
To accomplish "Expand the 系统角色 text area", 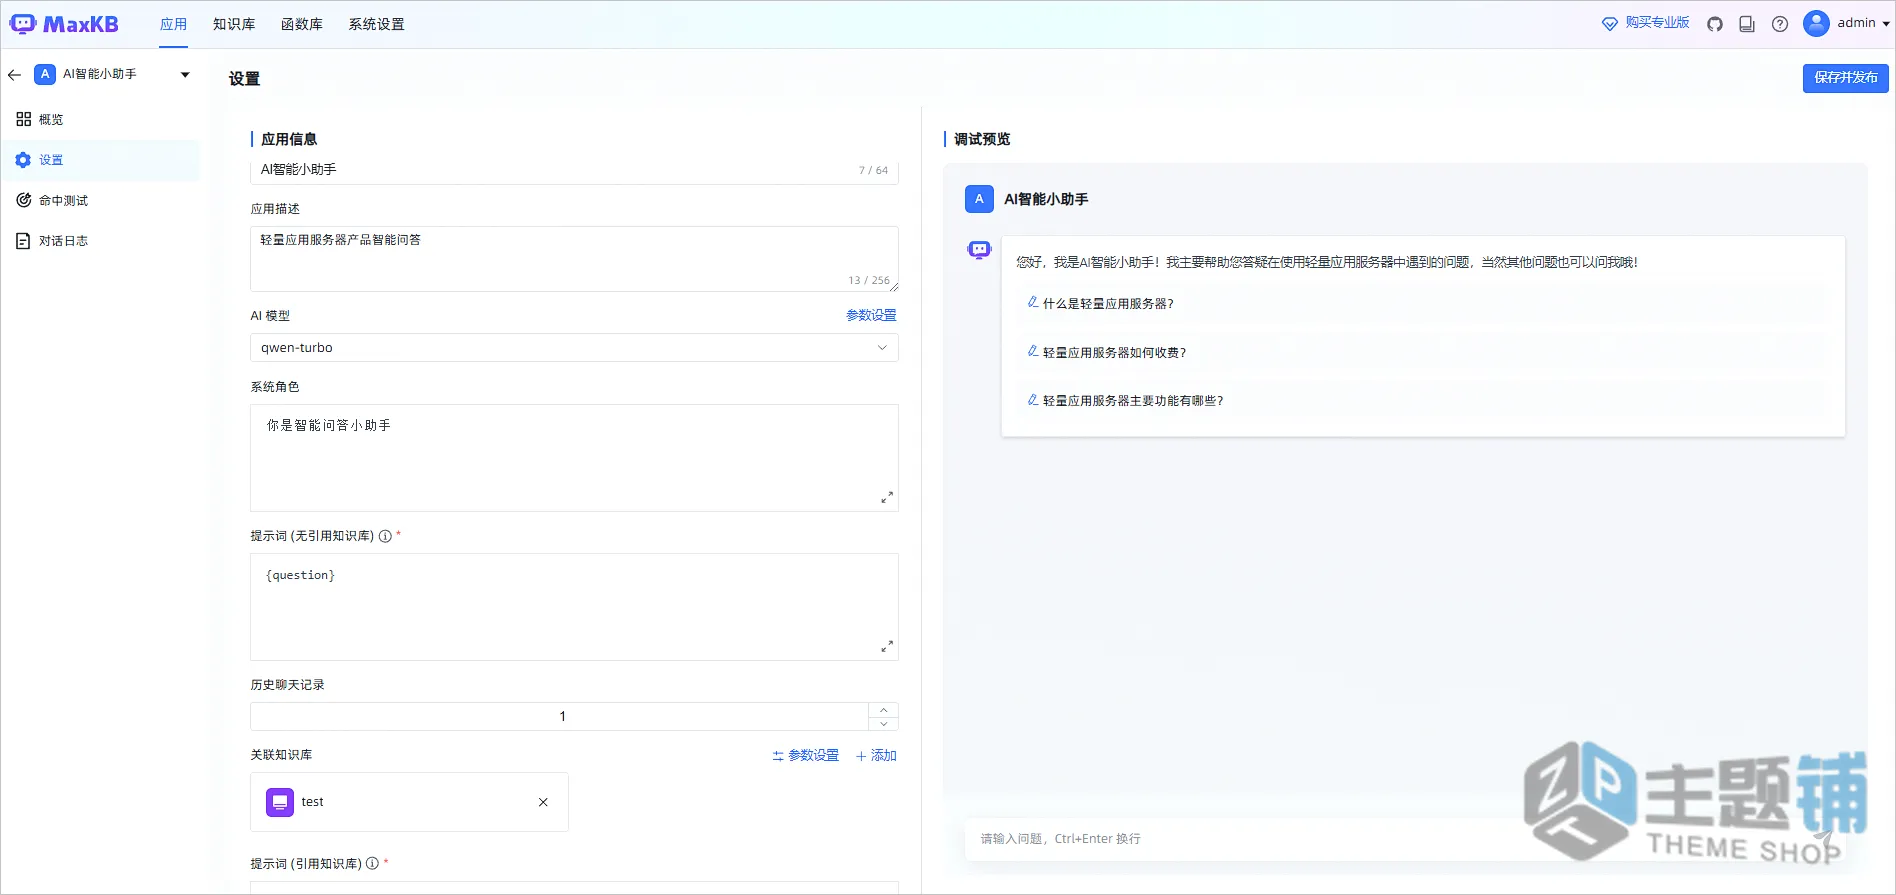I will tap(886, 497).
